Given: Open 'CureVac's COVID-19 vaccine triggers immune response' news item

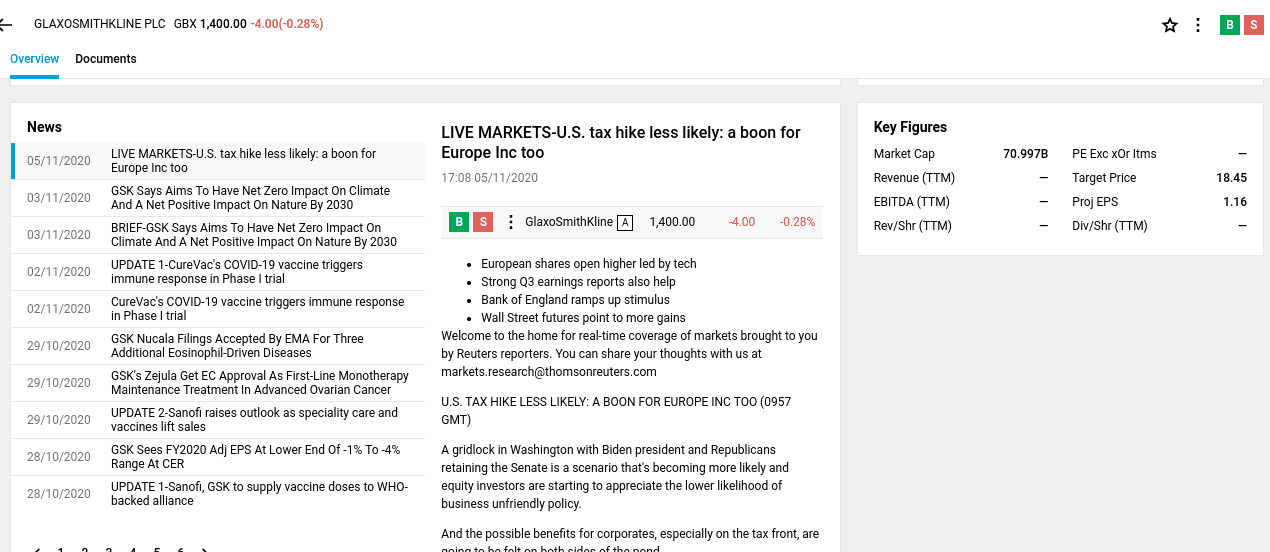Looking at the screenshot, I should [218, 309].
